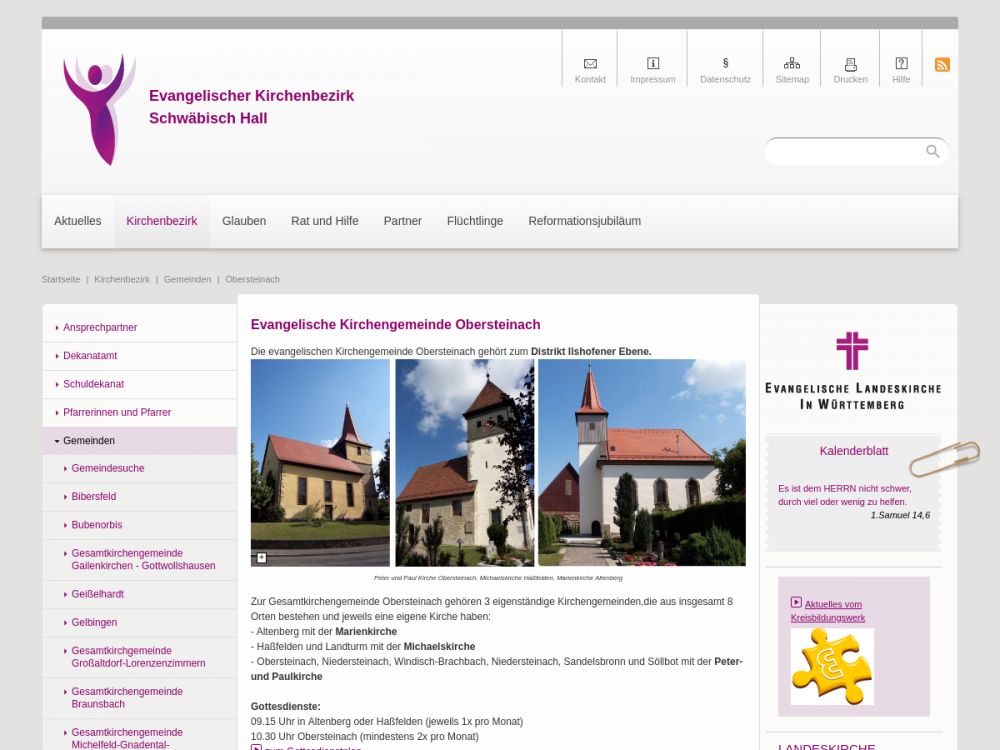
Task: Expand Ansprechpartner in the sidebar
Action: click(x=100, y=328)
